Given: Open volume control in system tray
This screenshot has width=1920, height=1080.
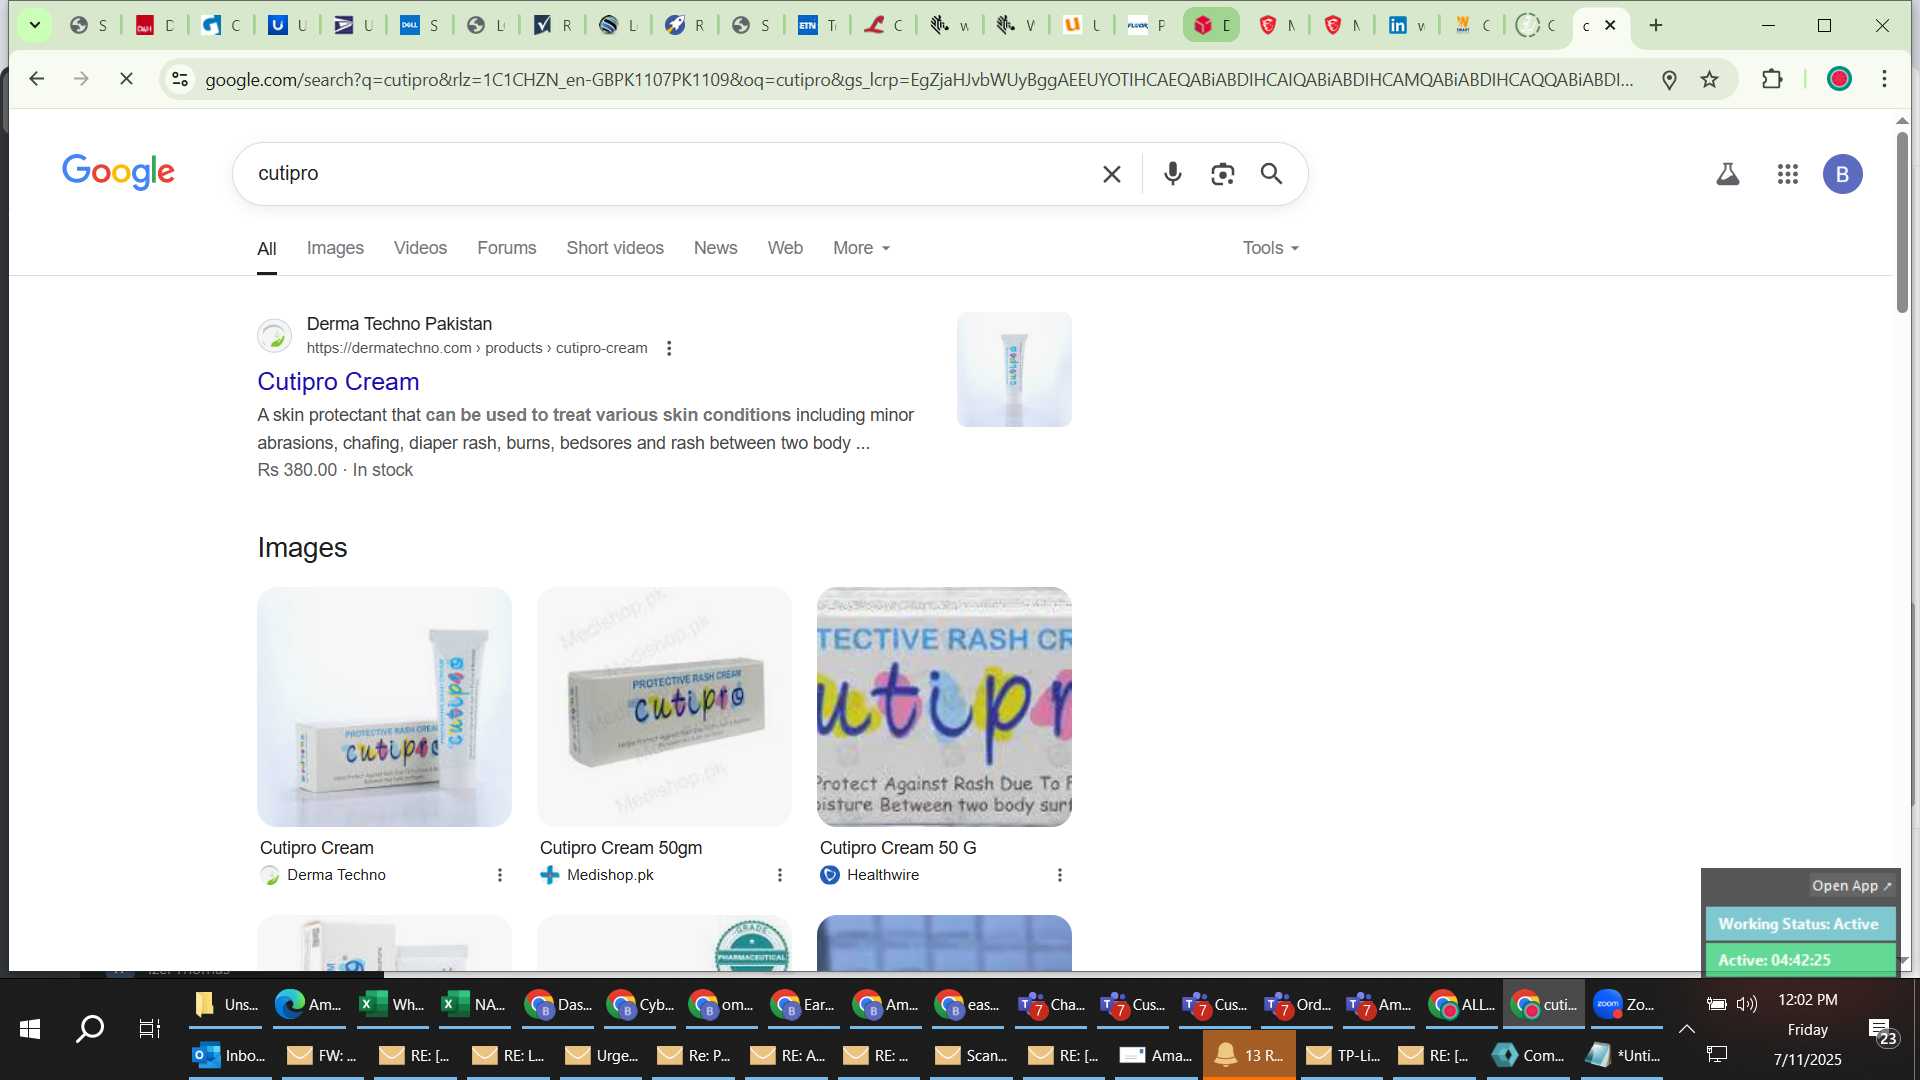Looking at the screenshot, I should point(1747,1004).
